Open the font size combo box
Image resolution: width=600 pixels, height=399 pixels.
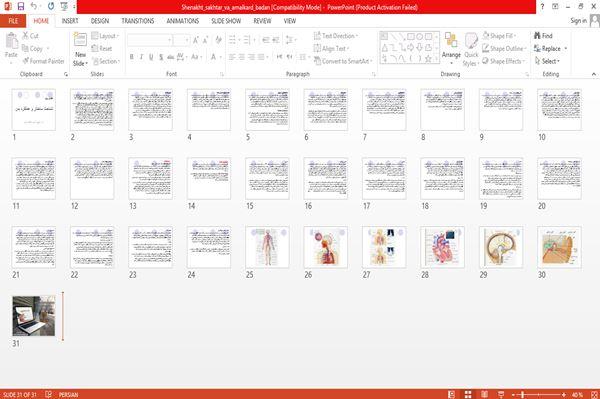[181, 40]
